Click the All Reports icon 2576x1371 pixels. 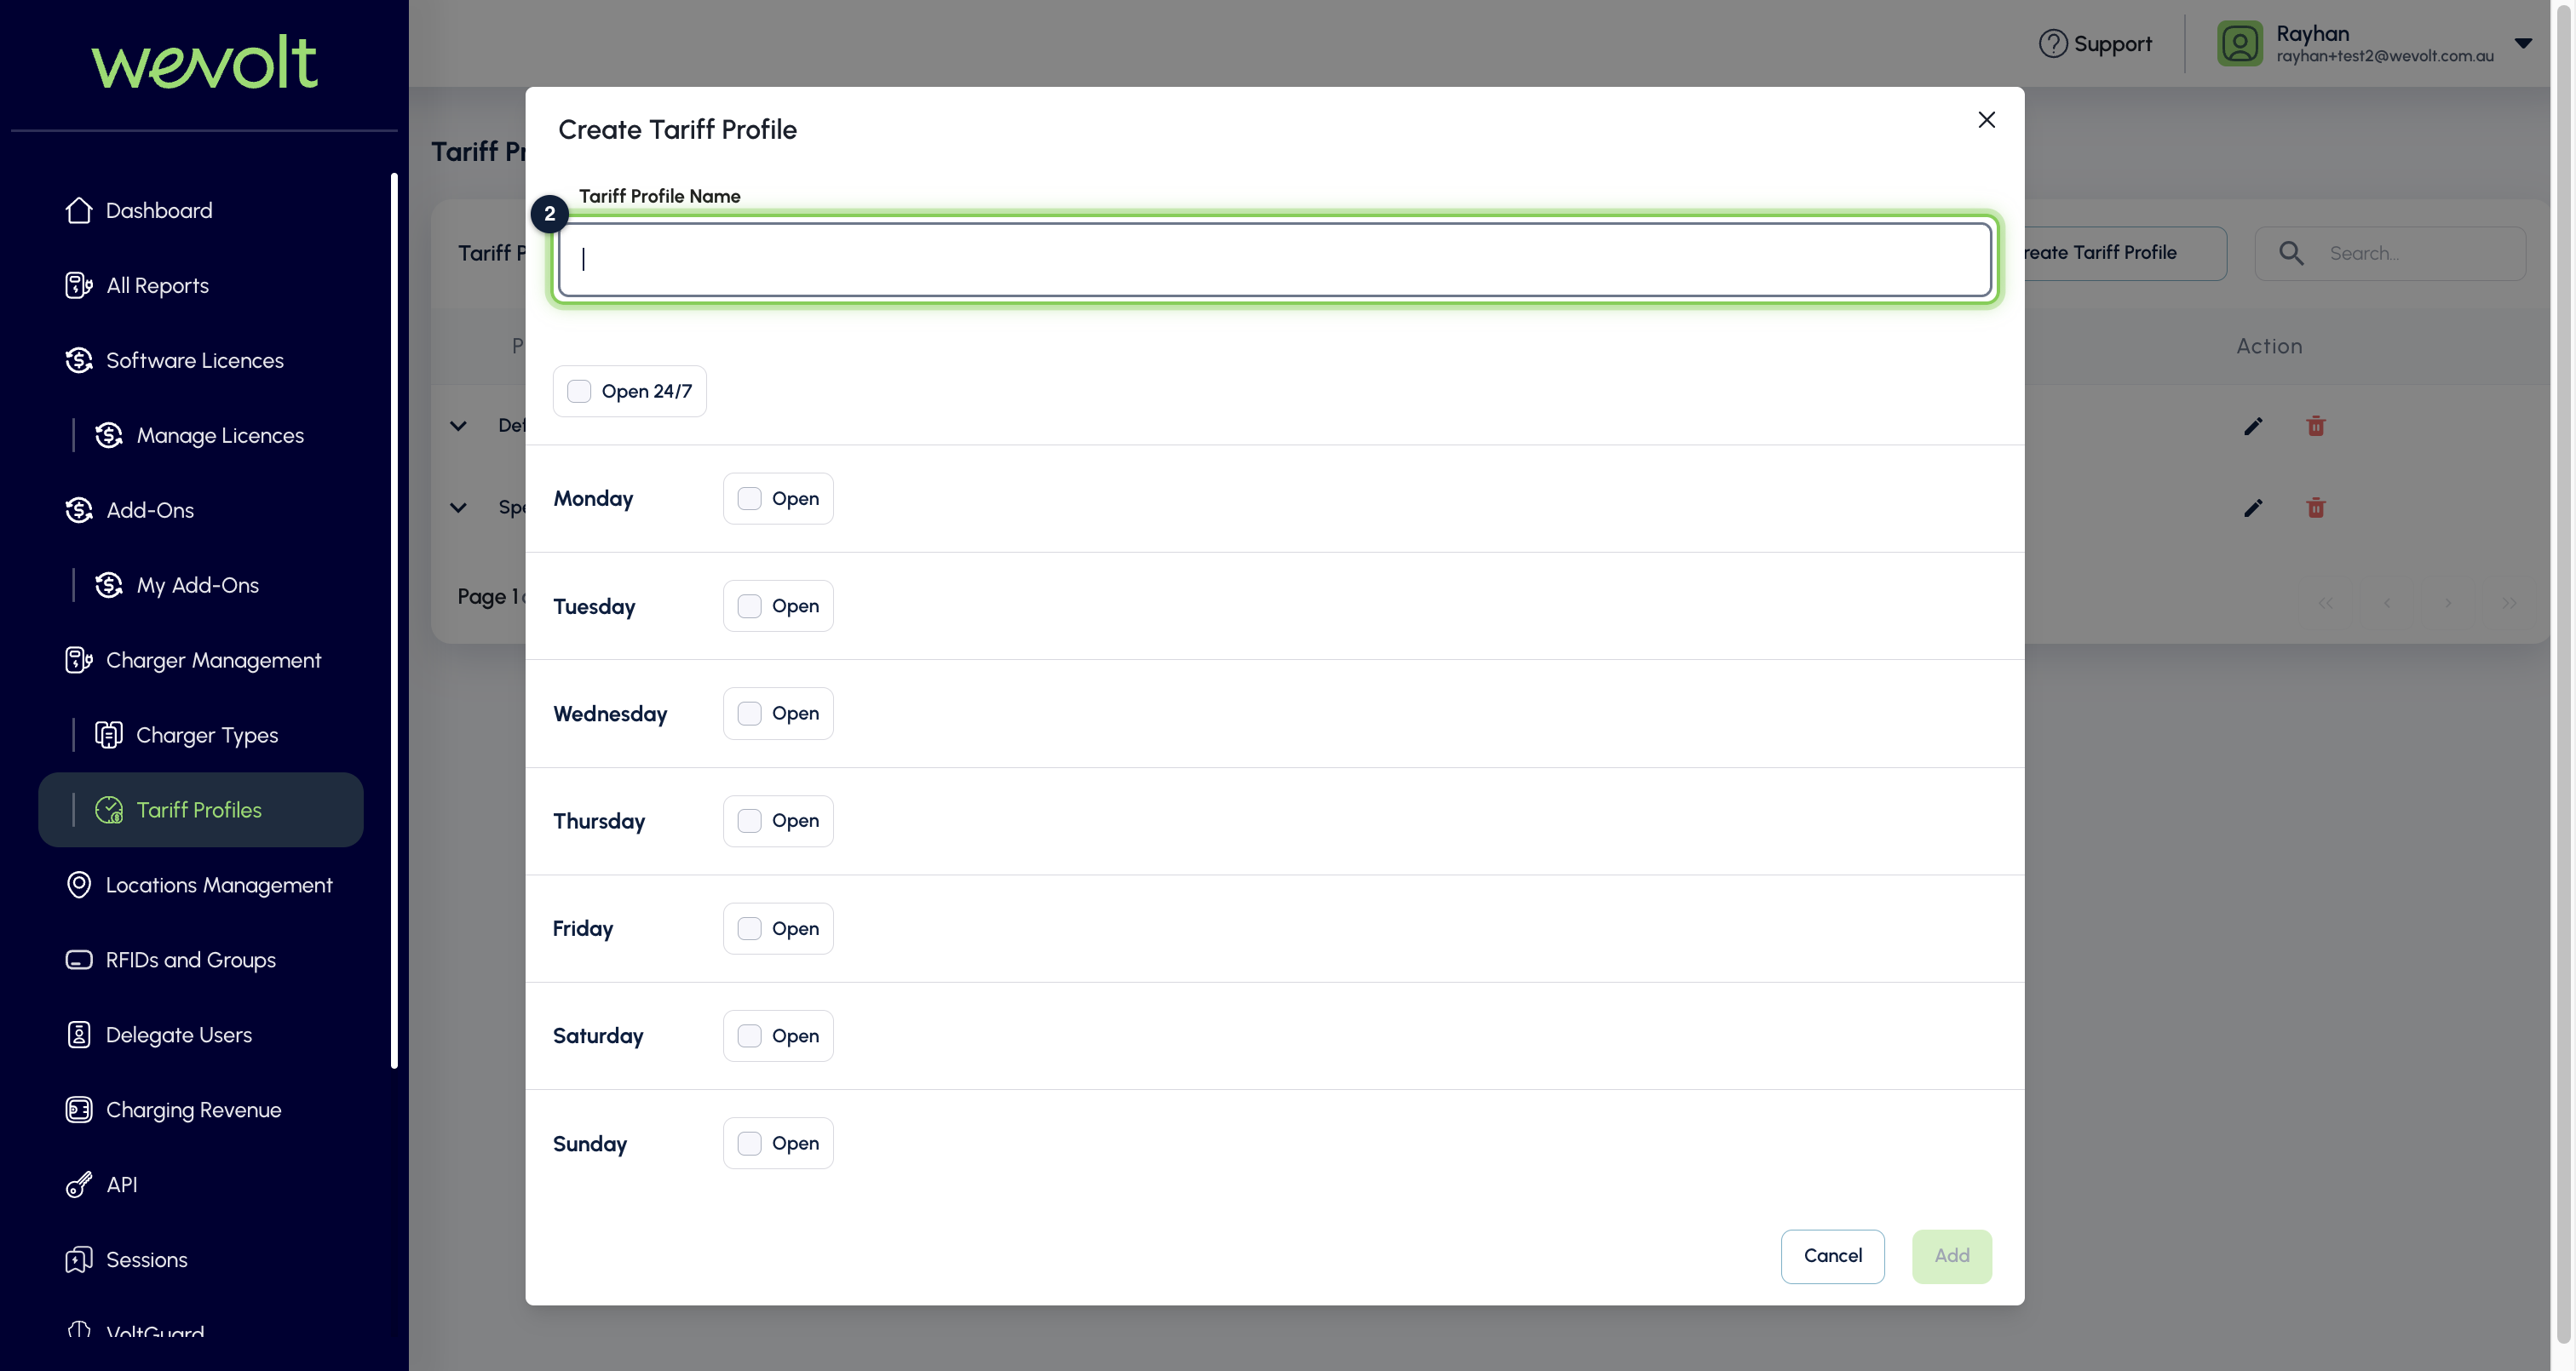[x=79, y=285]
